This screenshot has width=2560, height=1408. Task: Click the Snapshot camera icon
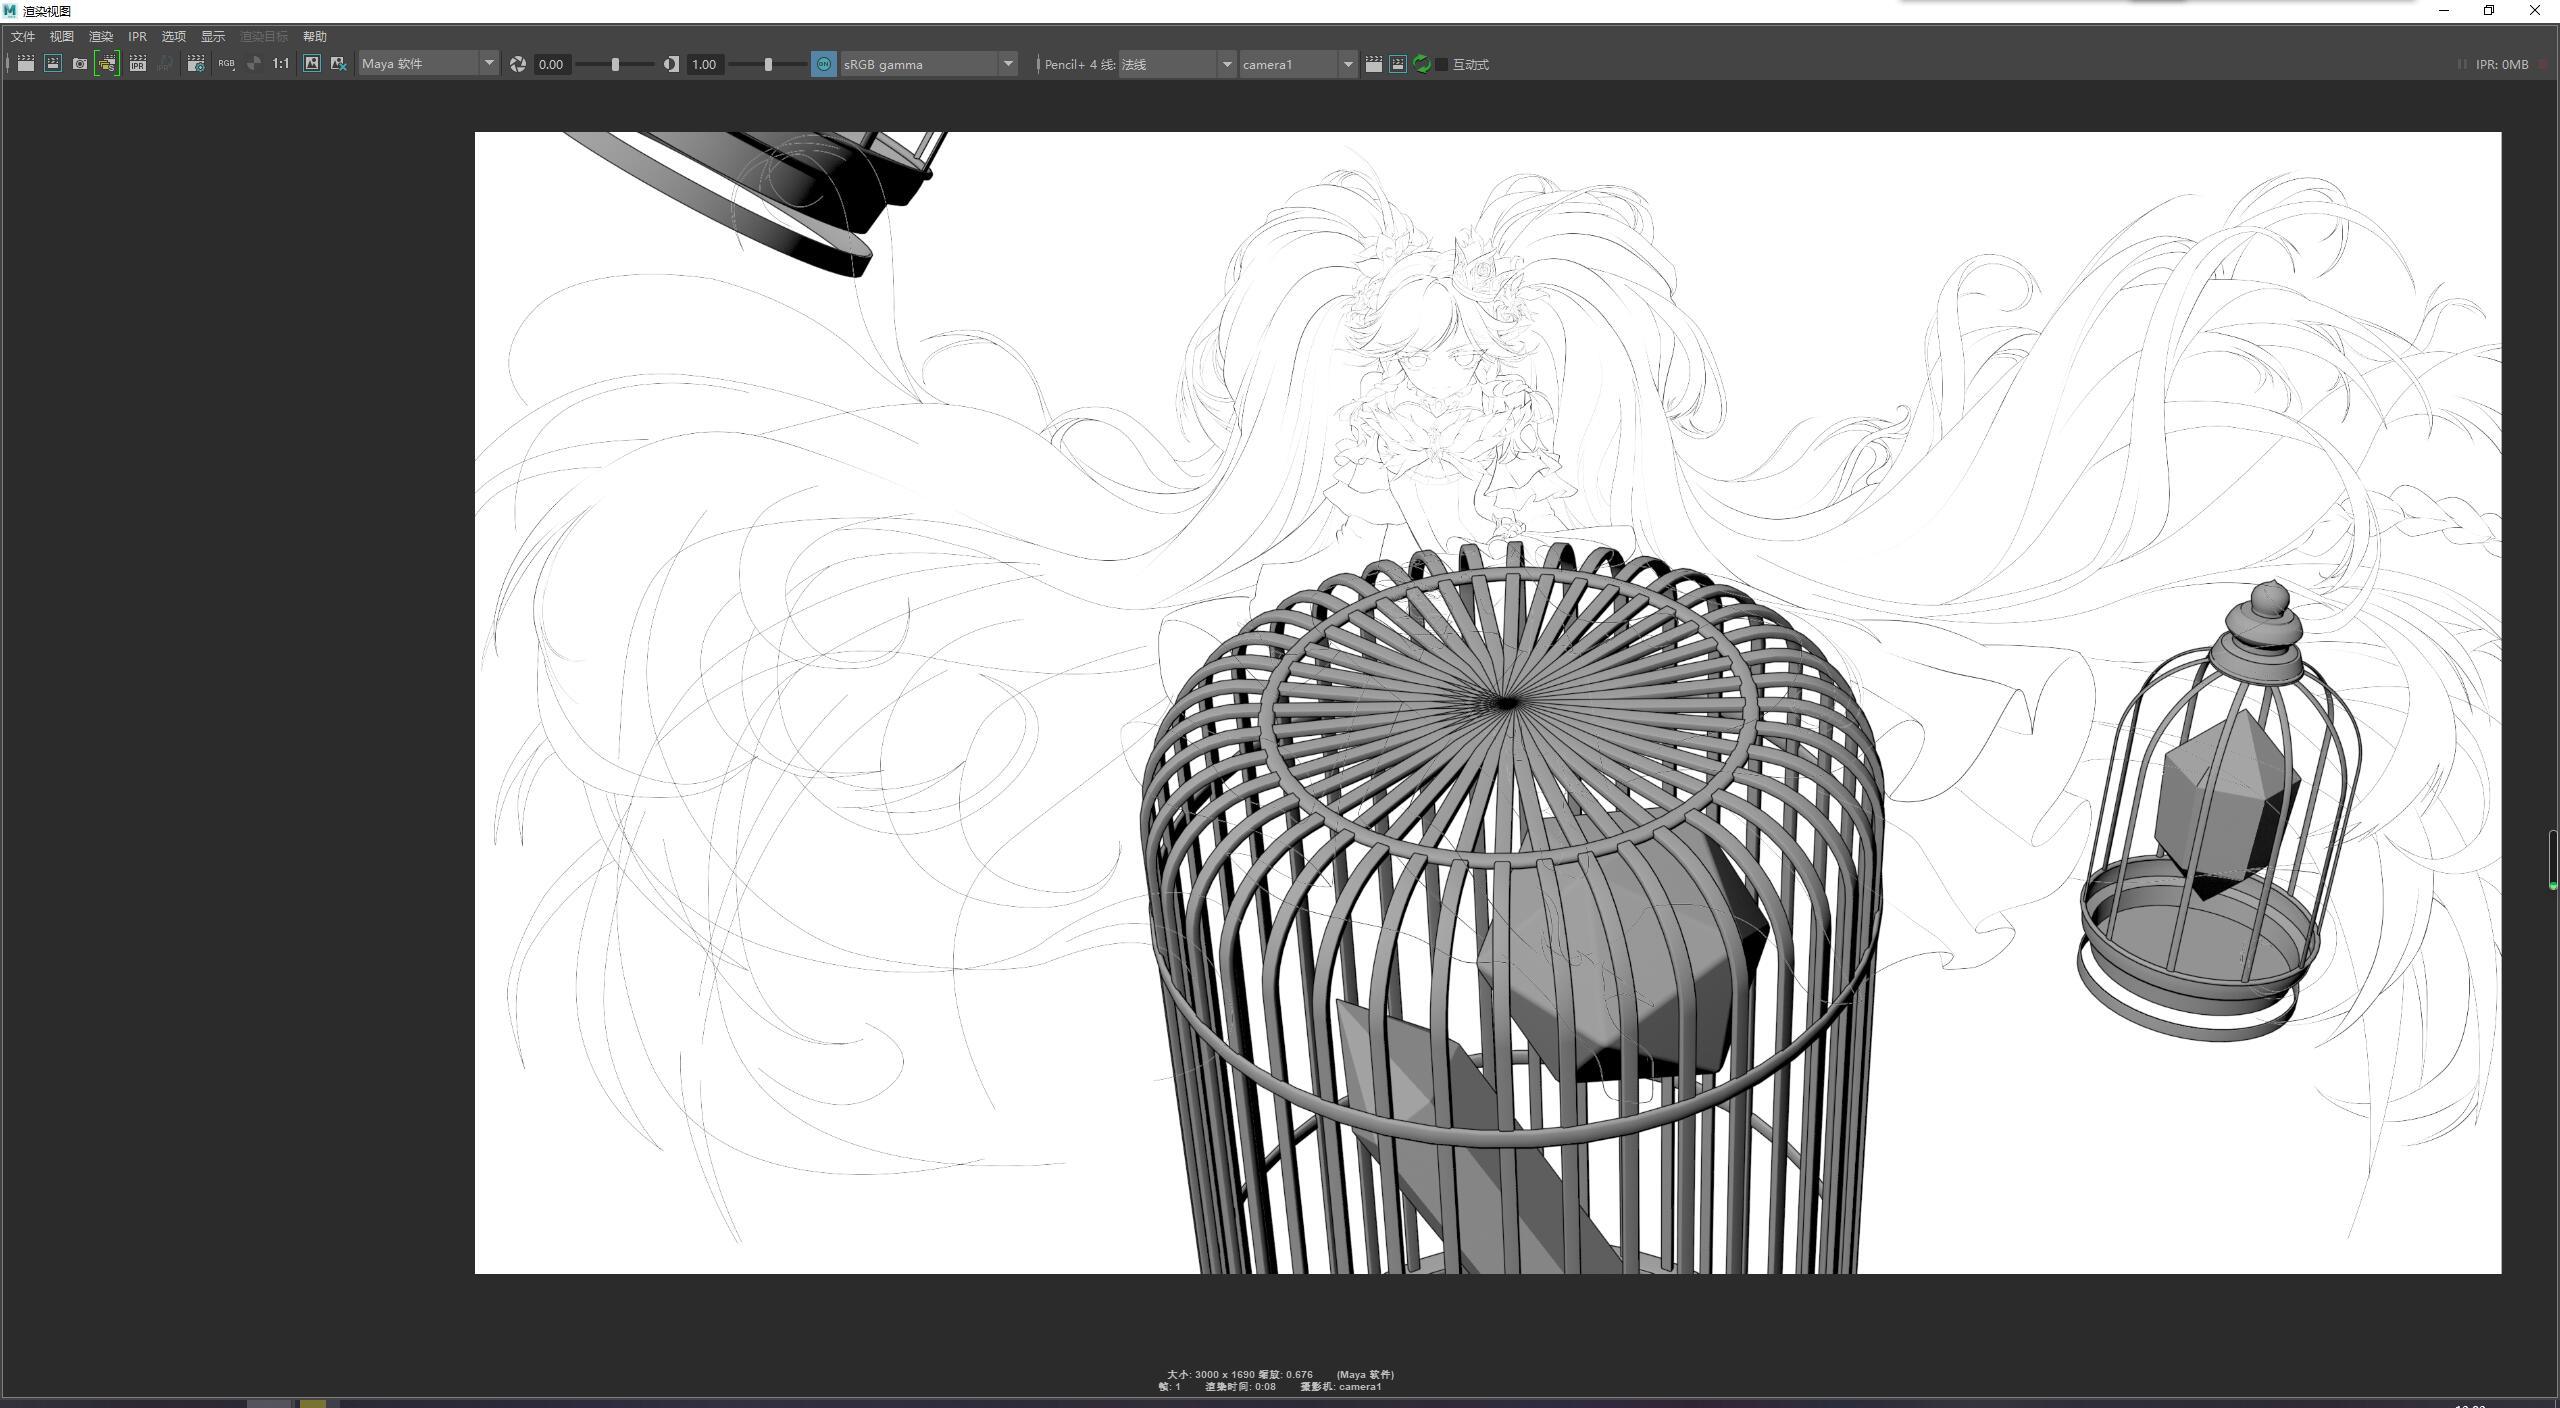pos(80,64)
